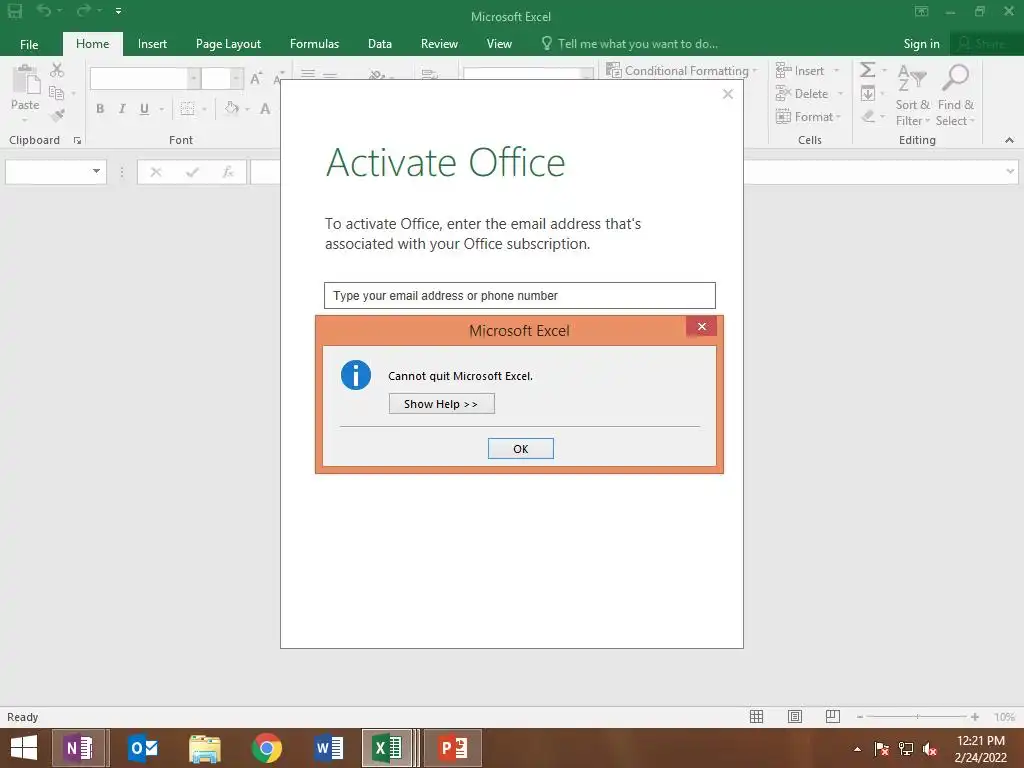Click the Cancel X formula bar icon
Viewport: 1024px width, 768px height.
tap(155, 172)
